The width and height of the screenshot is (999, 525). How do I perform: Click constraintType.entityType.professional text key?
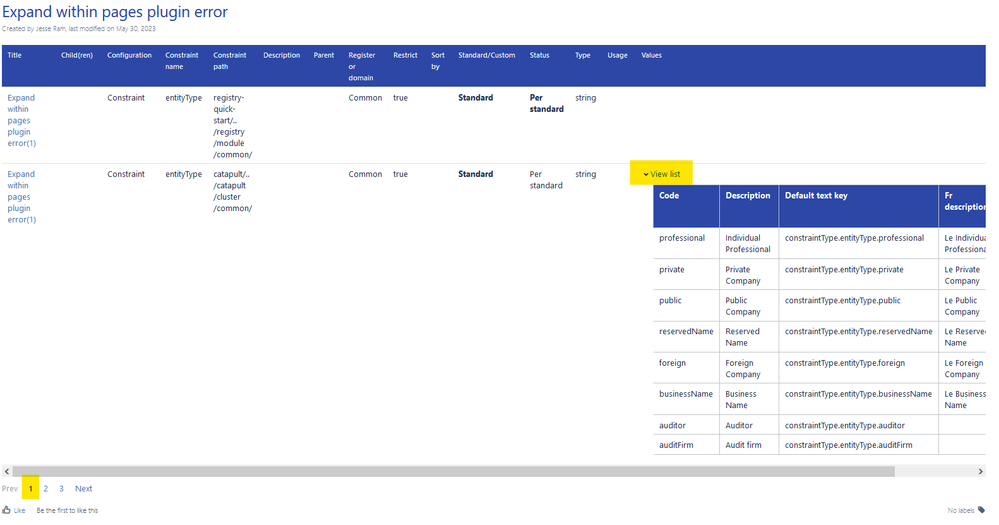[x=854, y=238]
